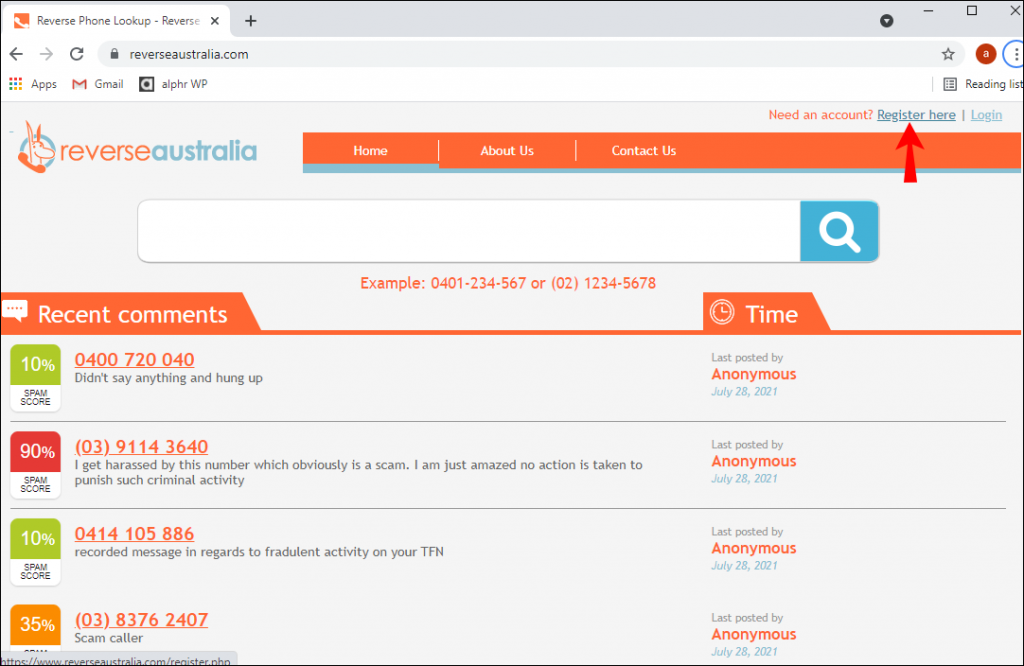The height and width of the screenshot is (666, 1024).
Task: Select the Home navigation tab
Action: (x=370, y=151)
